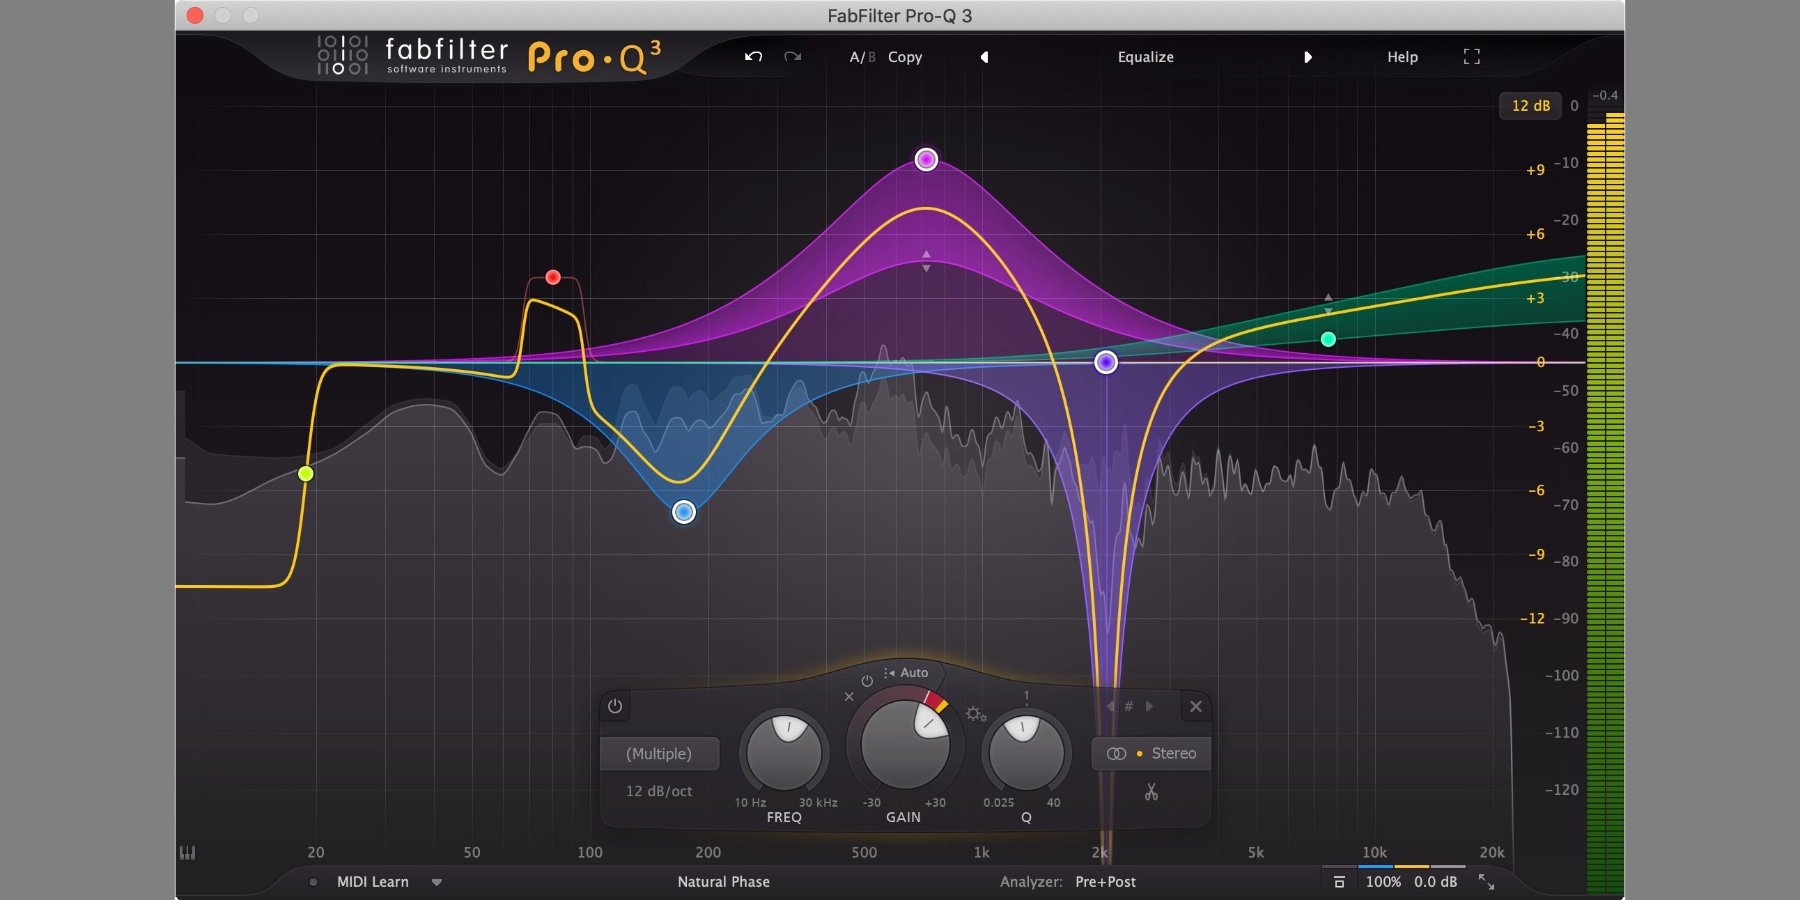1800x900 pixels.
Task: Select the teal high shelf node
Action: pyautogui.click(x=1328, y=339)
